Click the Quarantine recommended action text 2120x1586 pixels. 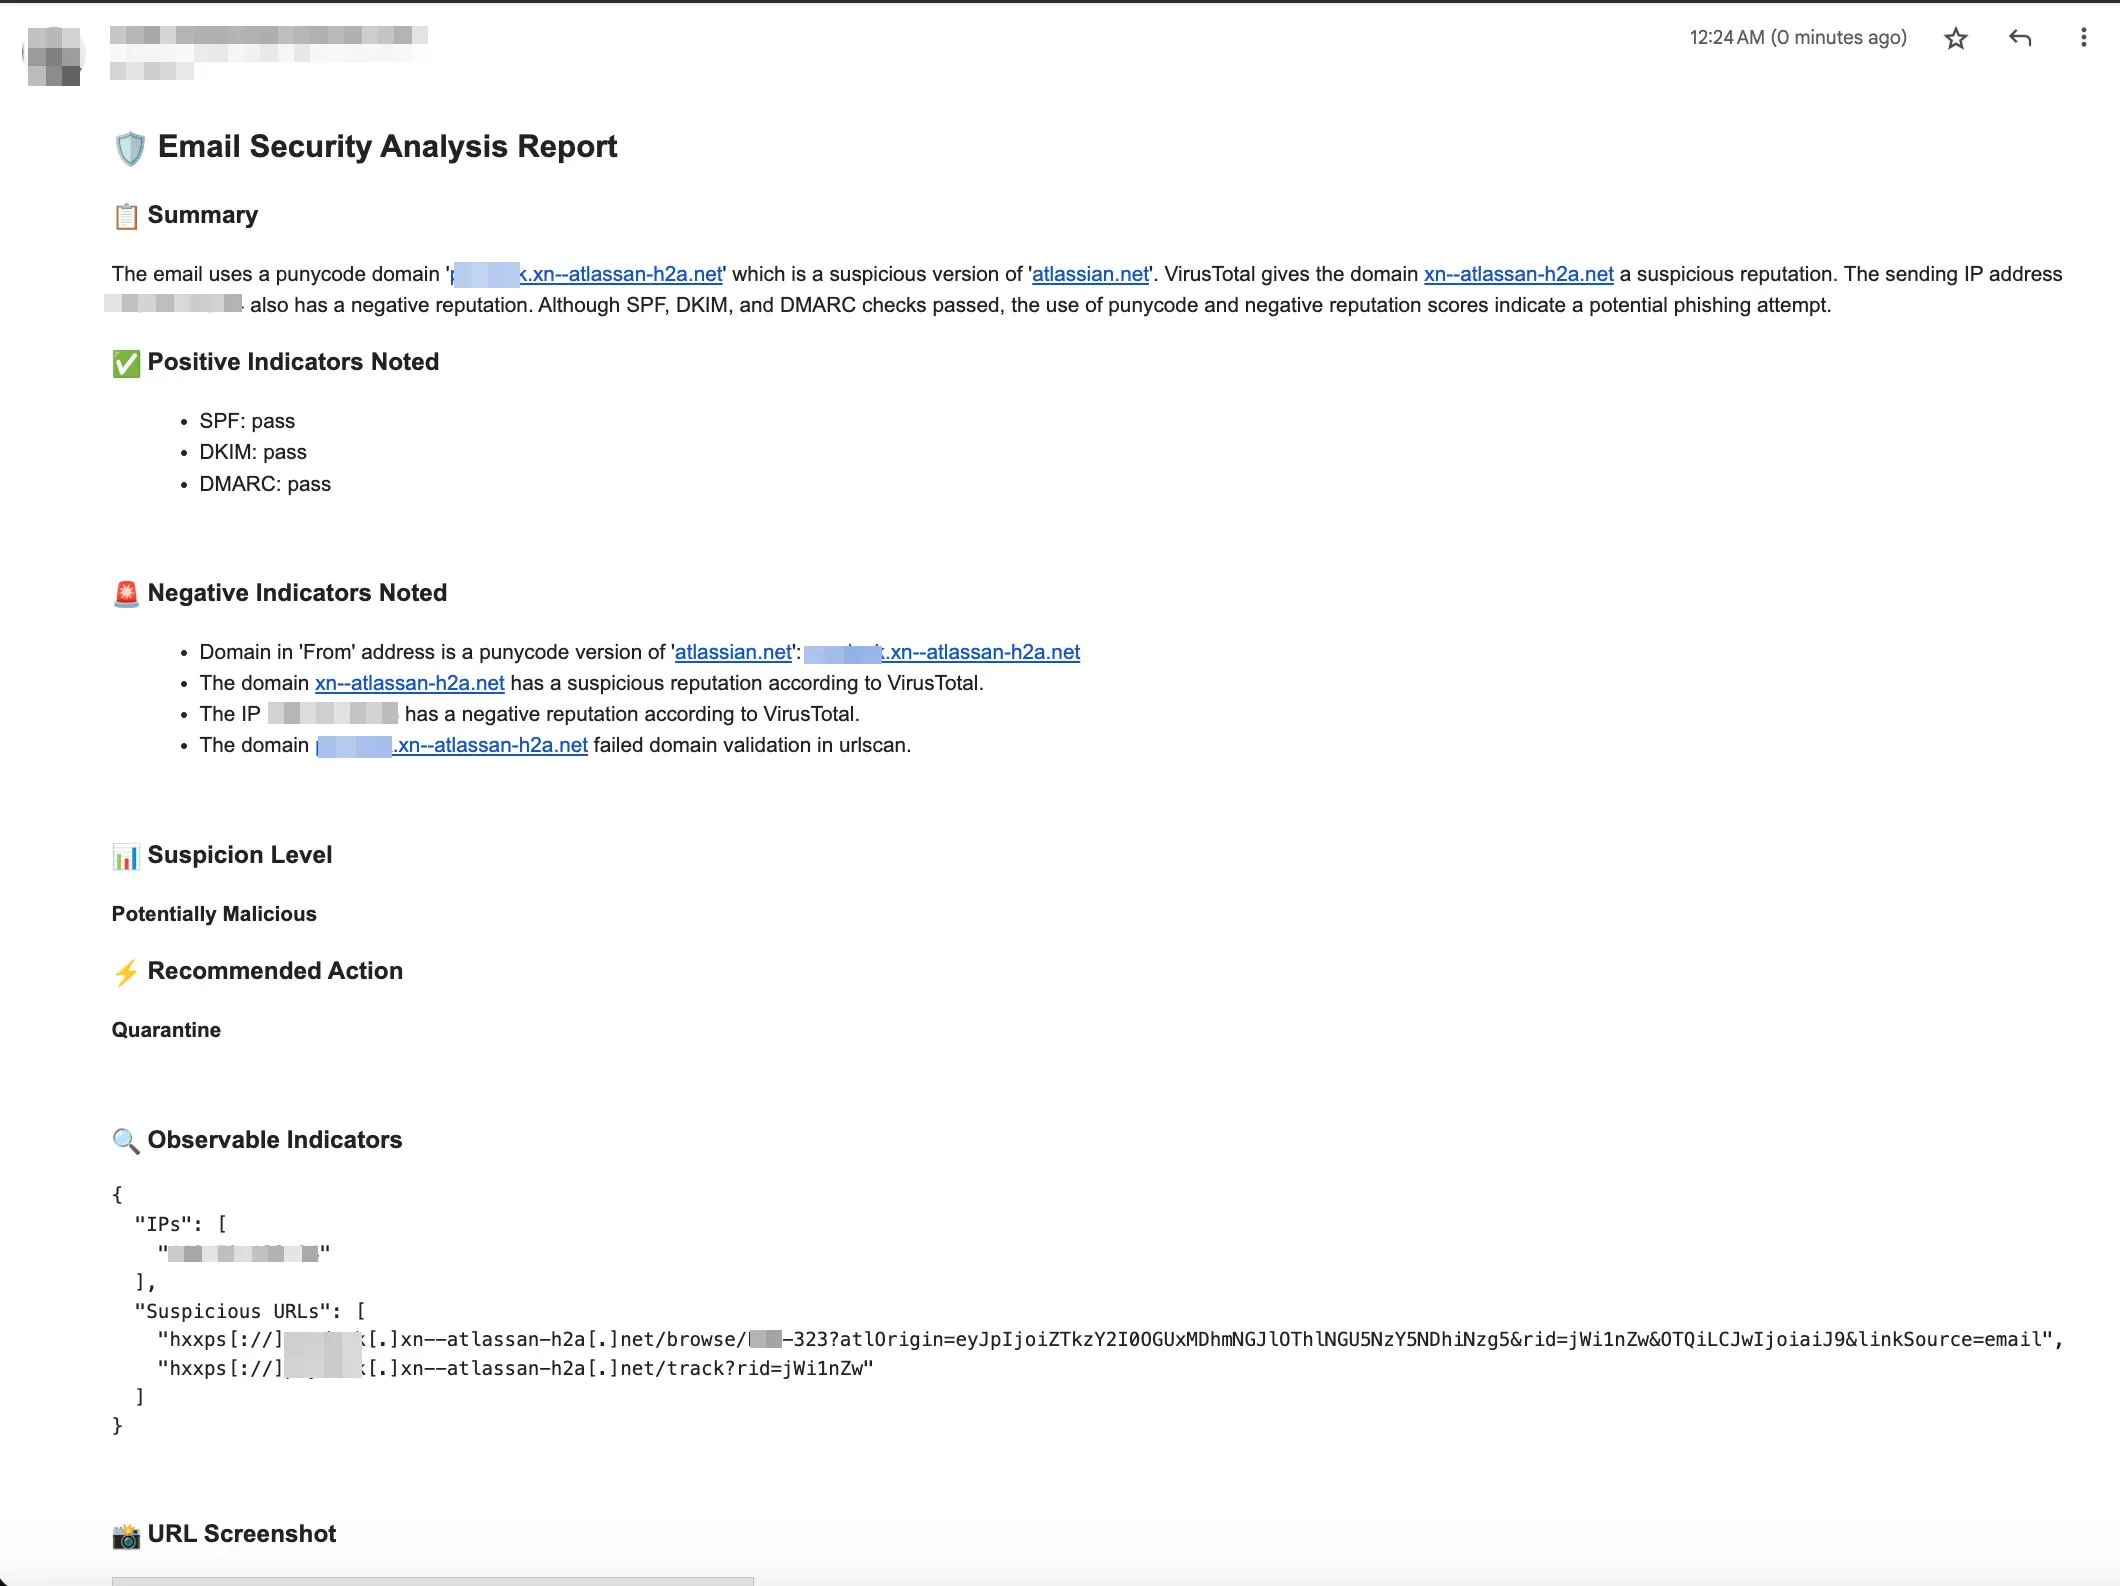166,1030
